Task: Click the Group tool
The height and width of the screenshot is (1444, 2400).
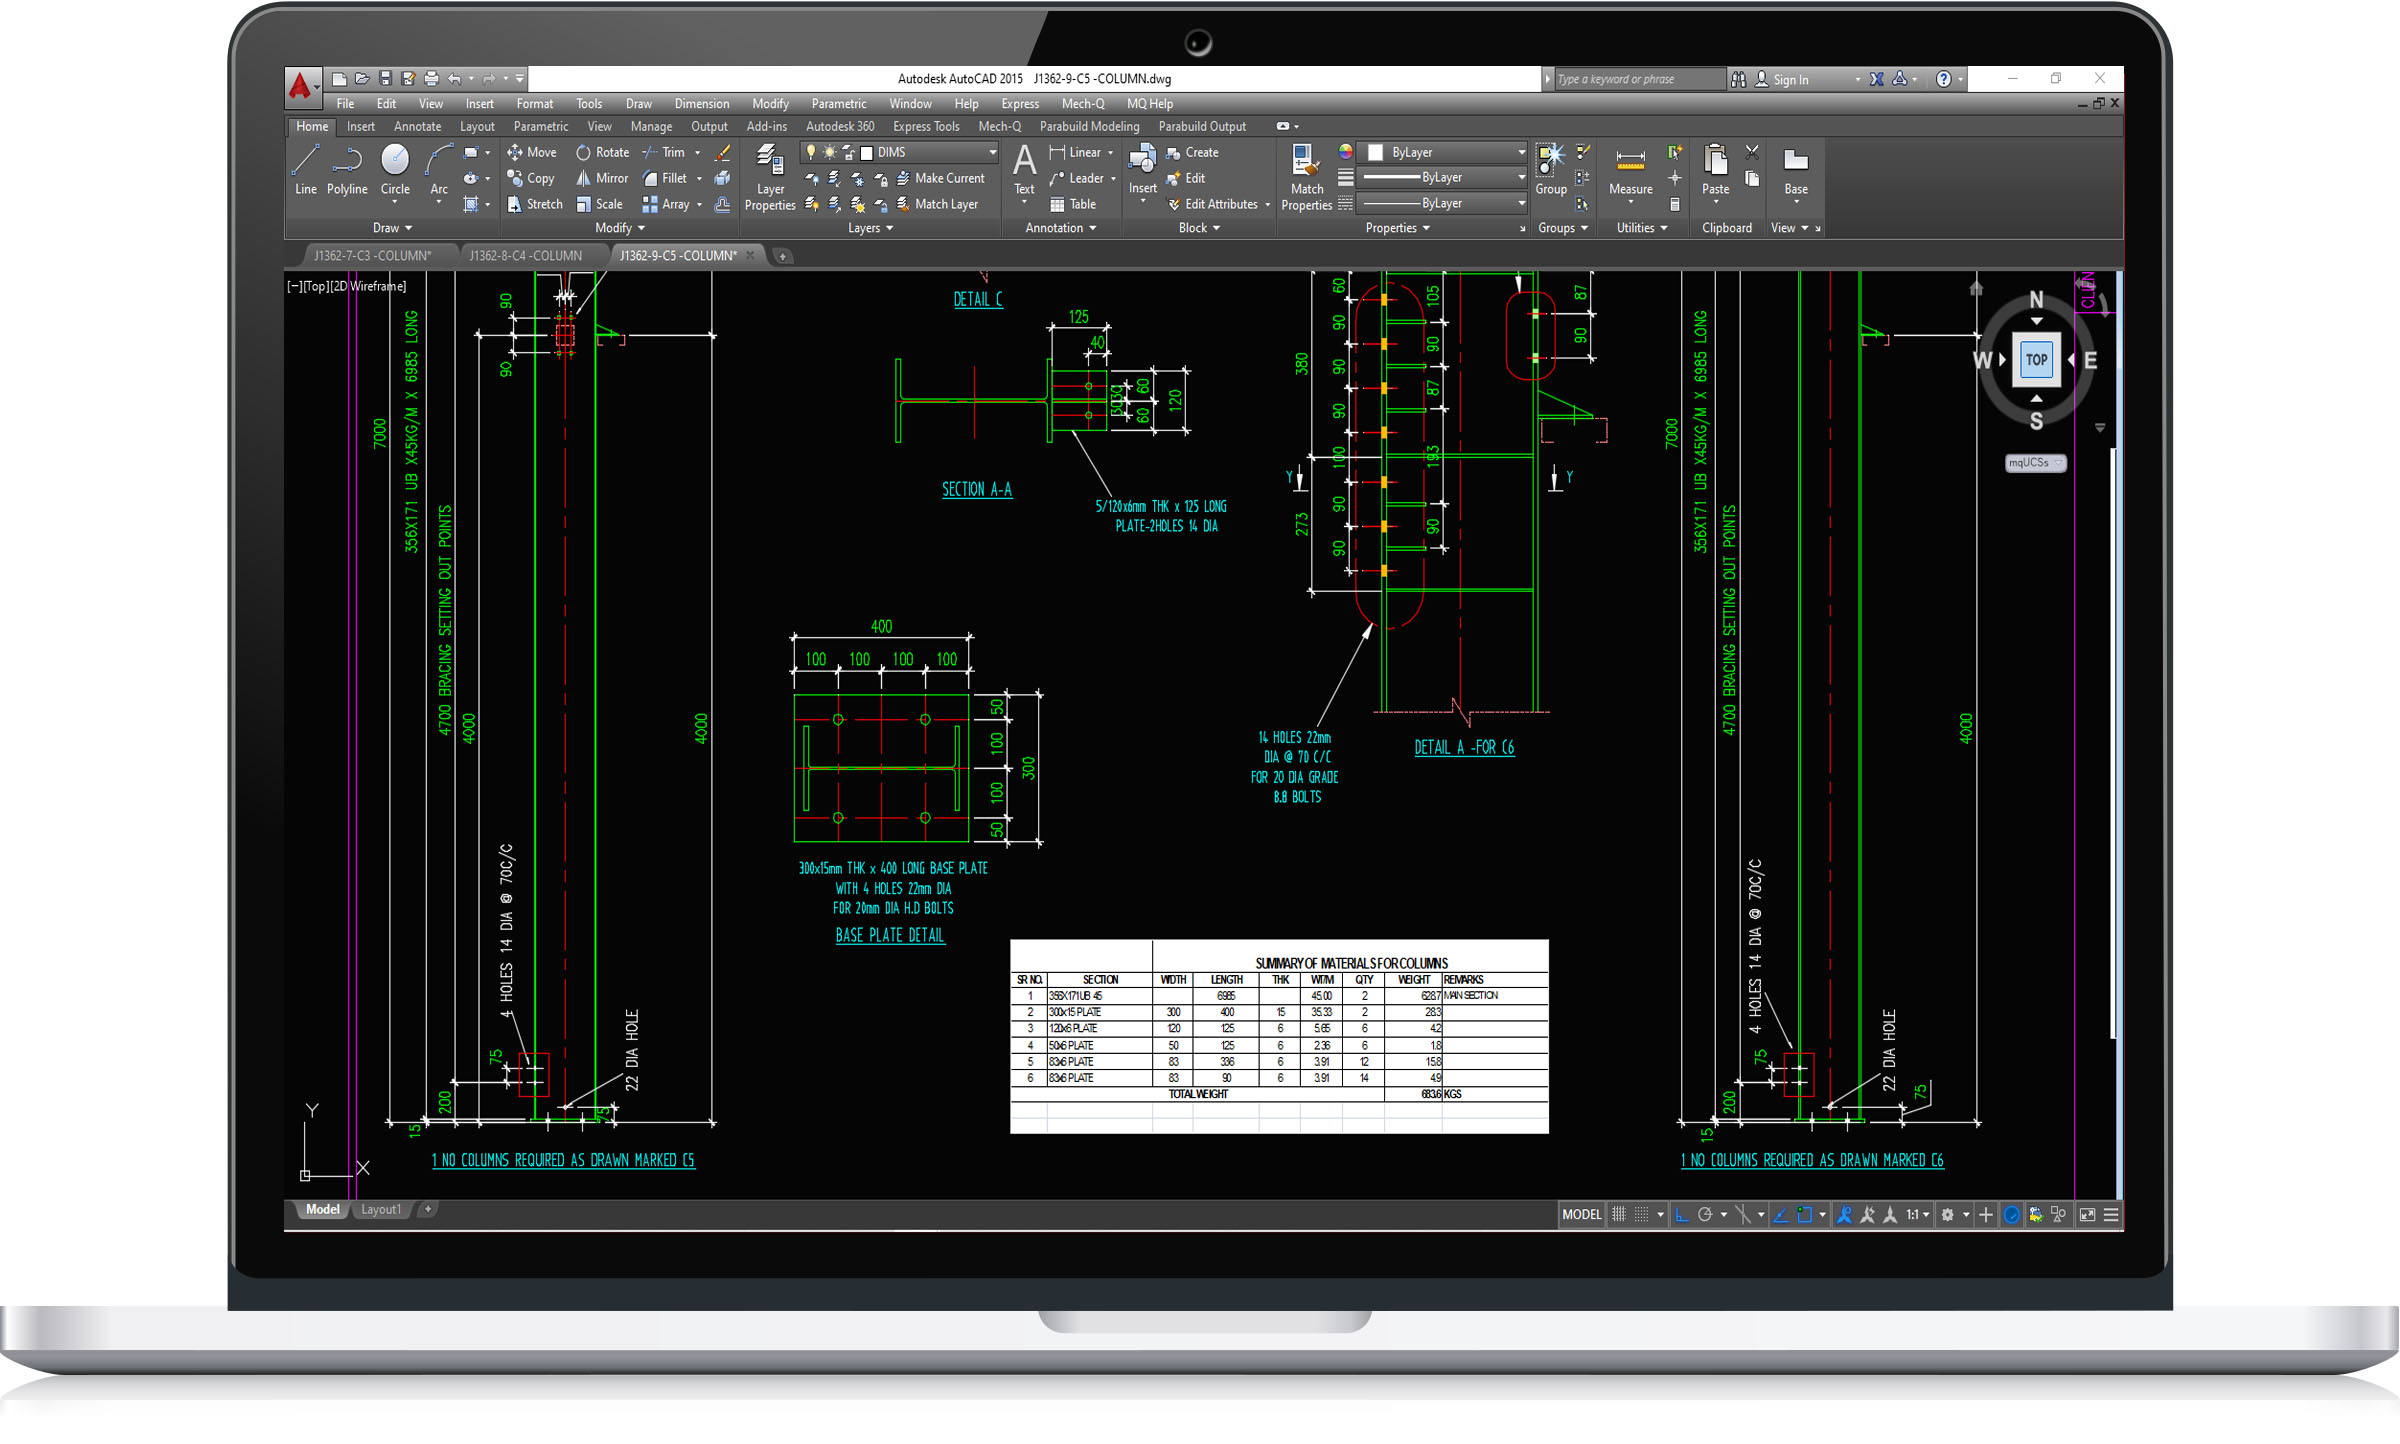Action: [x=1550, y=169]
